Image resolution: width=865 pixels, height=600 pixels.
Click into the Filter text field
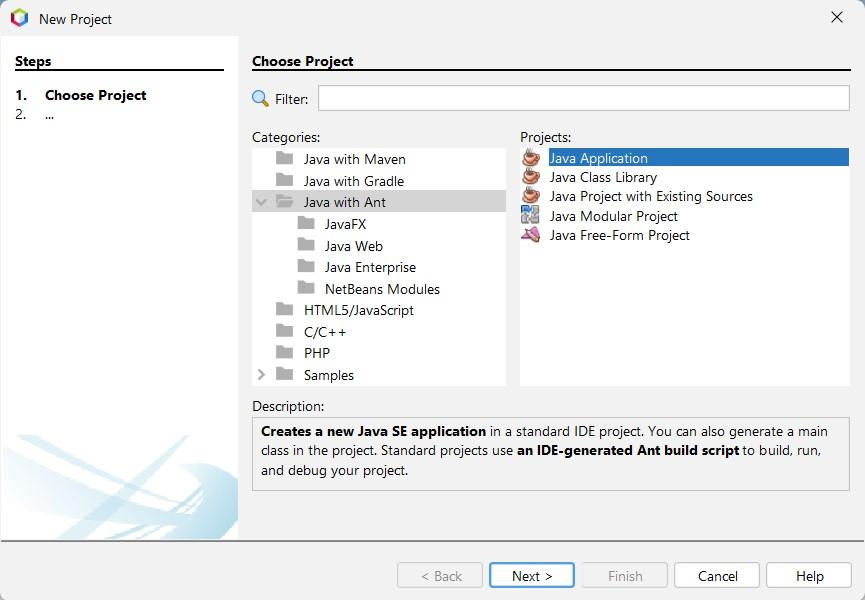click(x=584, y=98)
